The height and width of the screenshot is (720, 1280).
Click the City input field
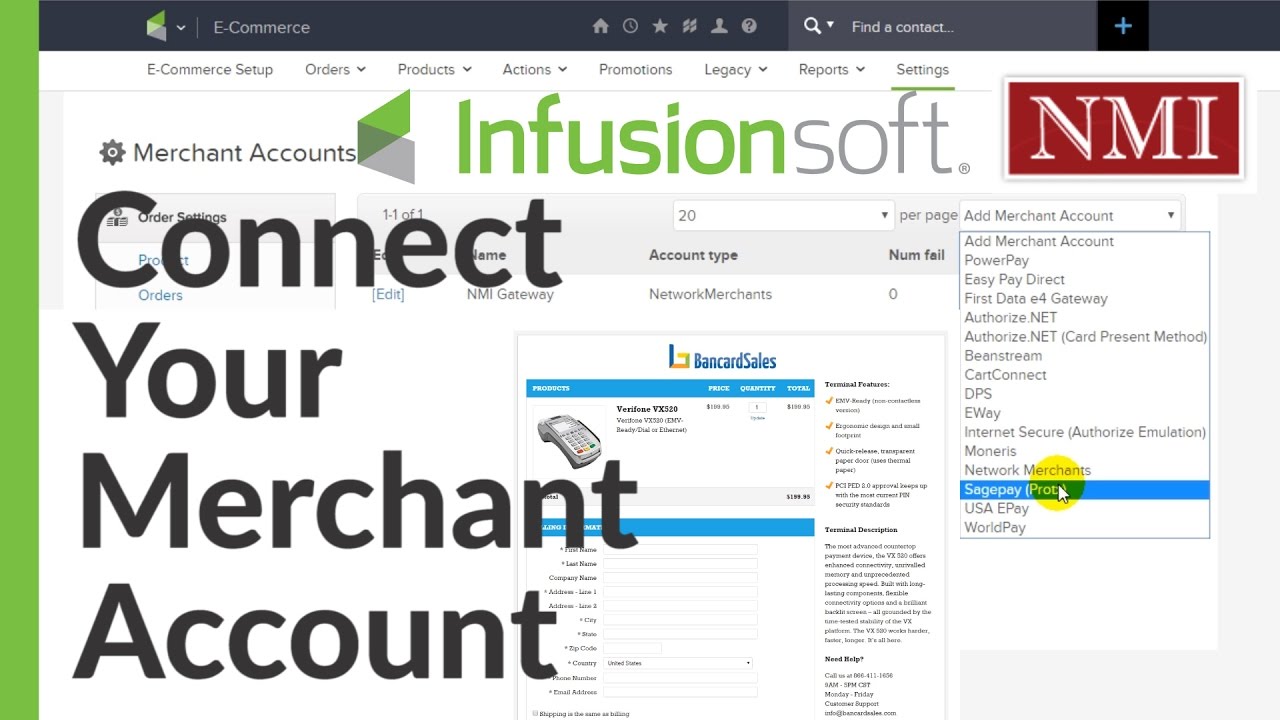tap(680, 620)
